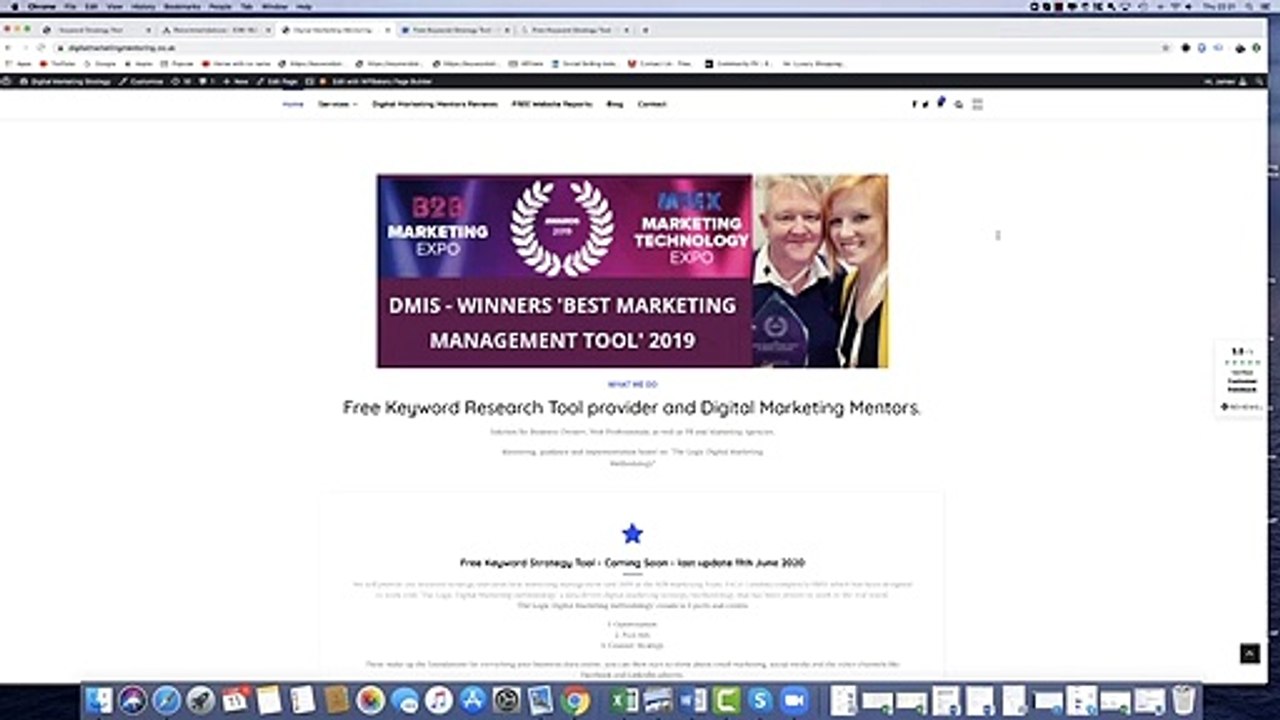Open the customer feedback reviews widget
The height and width of the screenshot is (720, 1280).
(x=1240, y=379)
